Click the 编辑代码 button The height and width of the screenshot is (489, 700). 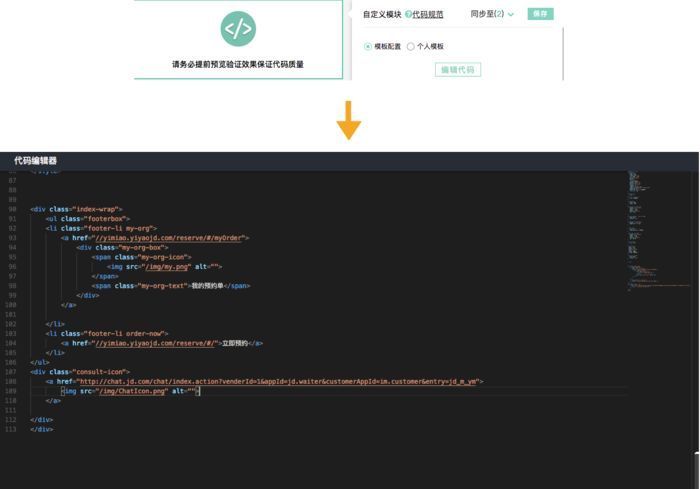(458, 70)
